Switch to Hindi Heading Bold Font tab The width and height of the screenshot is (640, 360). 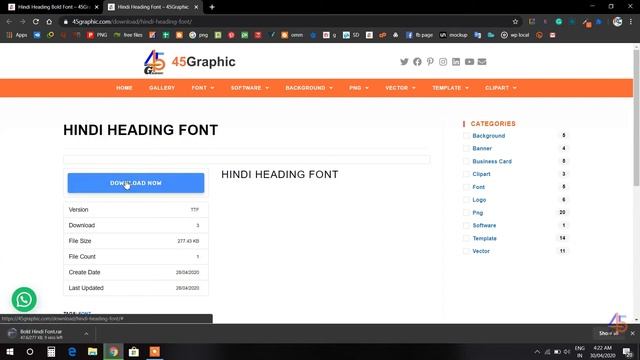click(x=52, y=7)
